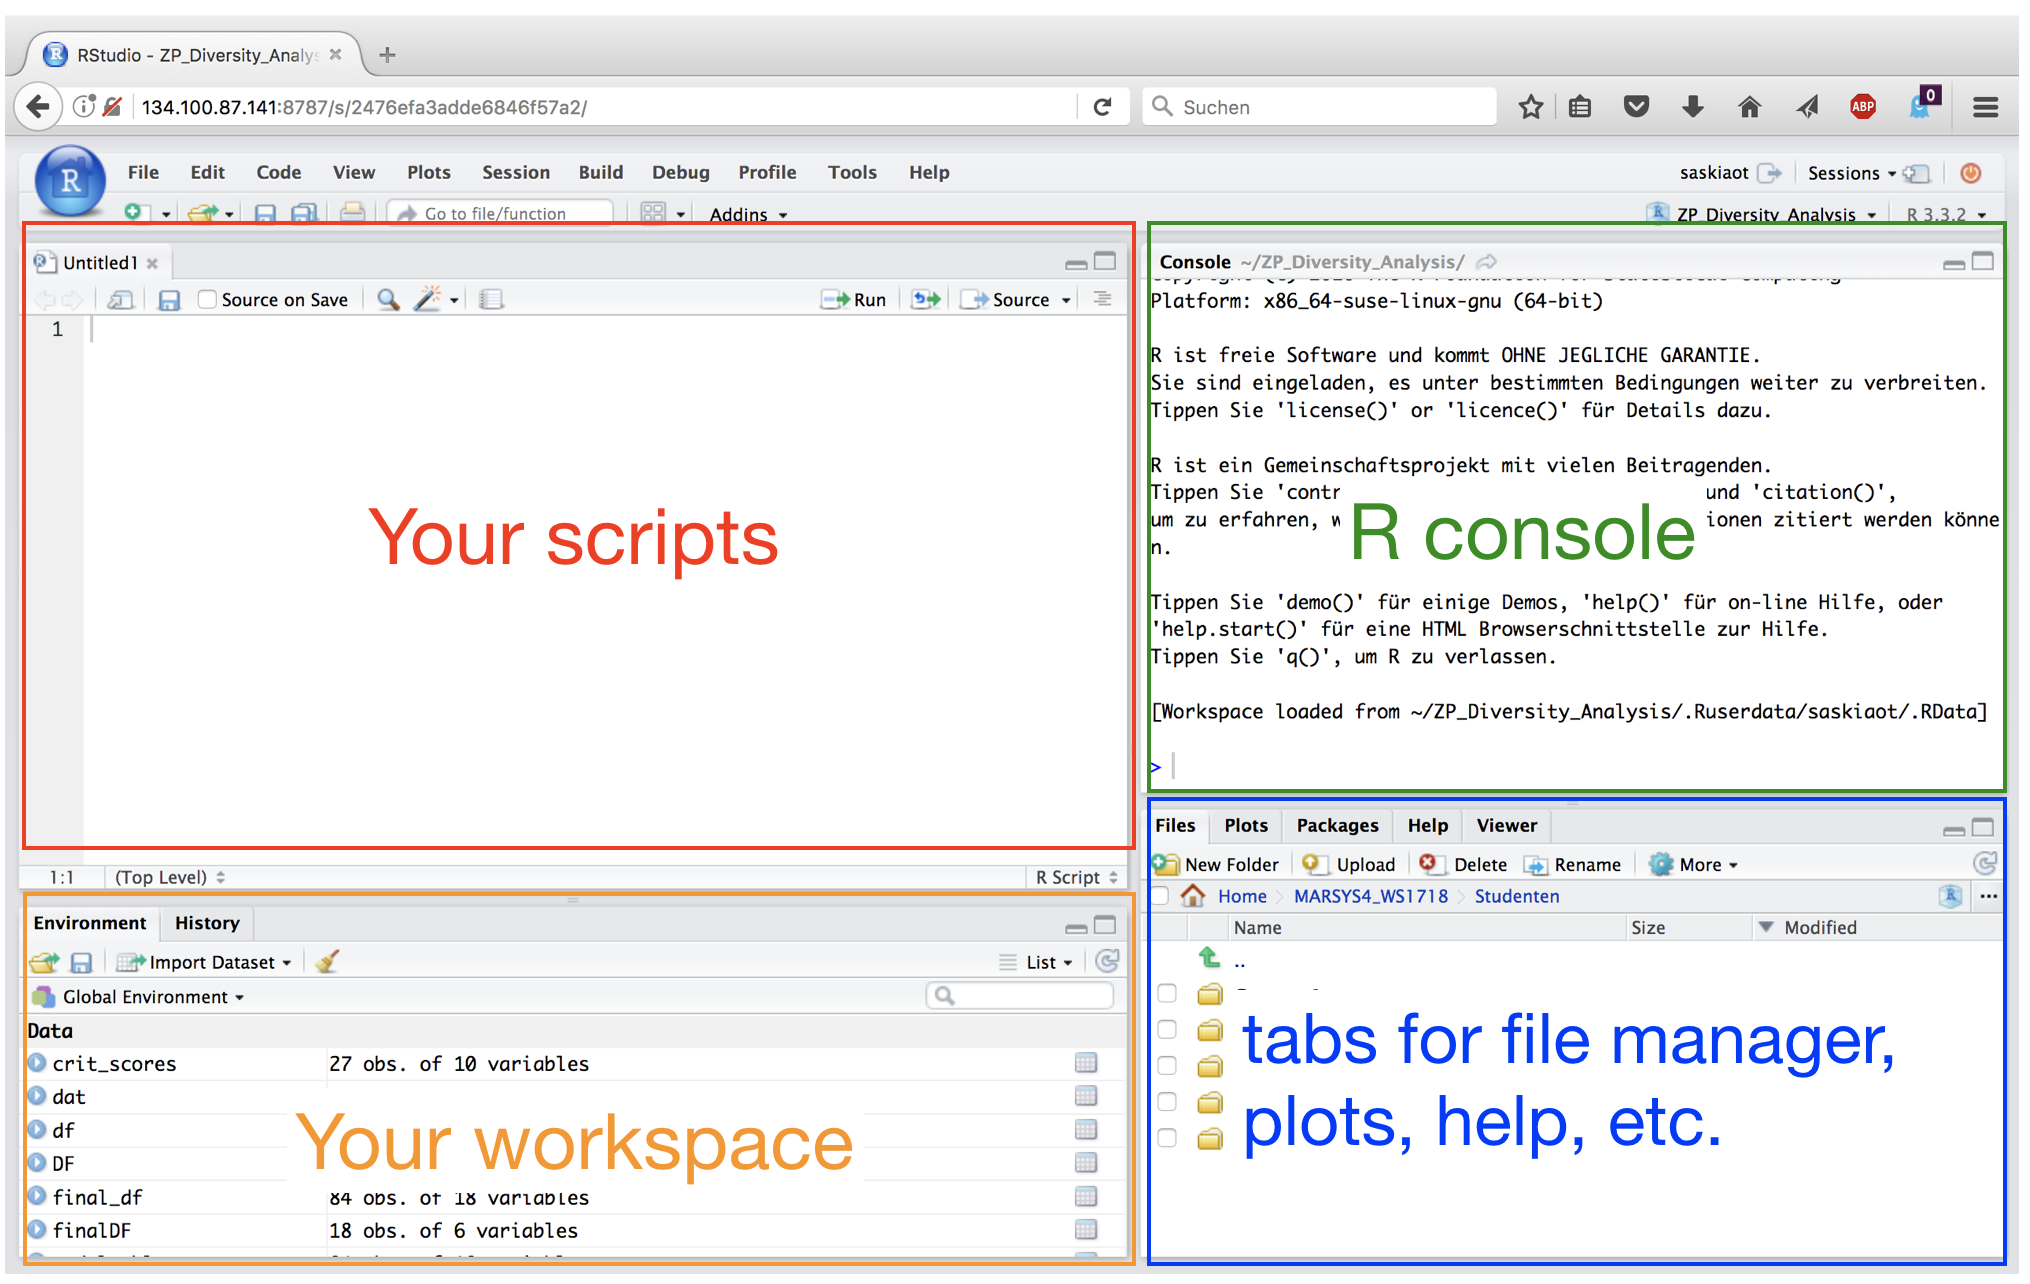Clear workspace with the broom icon
The width and height of the screenshot is (2030, 1284).
(x=327, y=962)
